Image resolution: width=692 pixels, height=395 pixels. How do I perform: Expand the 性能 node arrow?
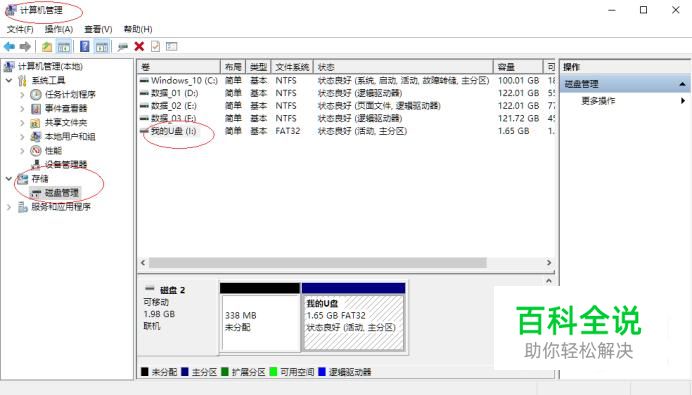[22, 151]
